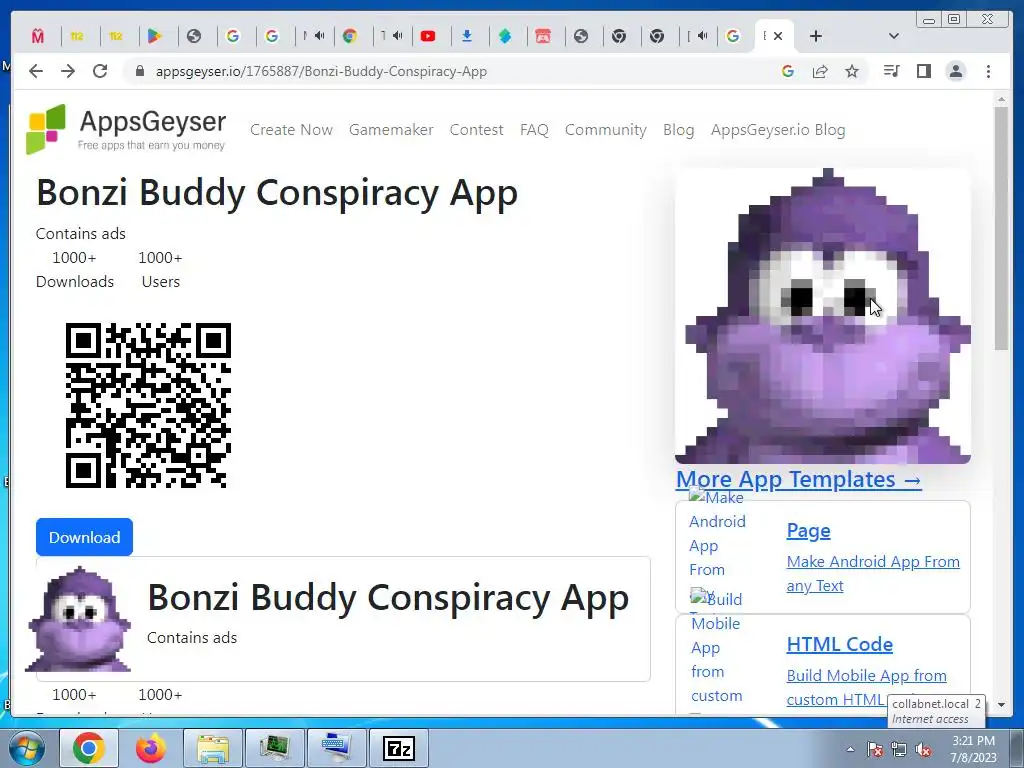Open the Google icon in the address bar

click(x=788, y=71)
